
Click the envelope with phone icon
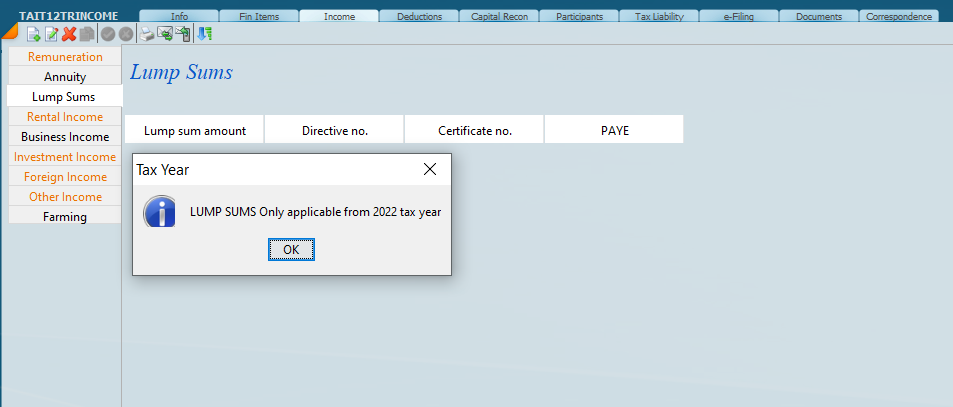click(x=183, y=34)
